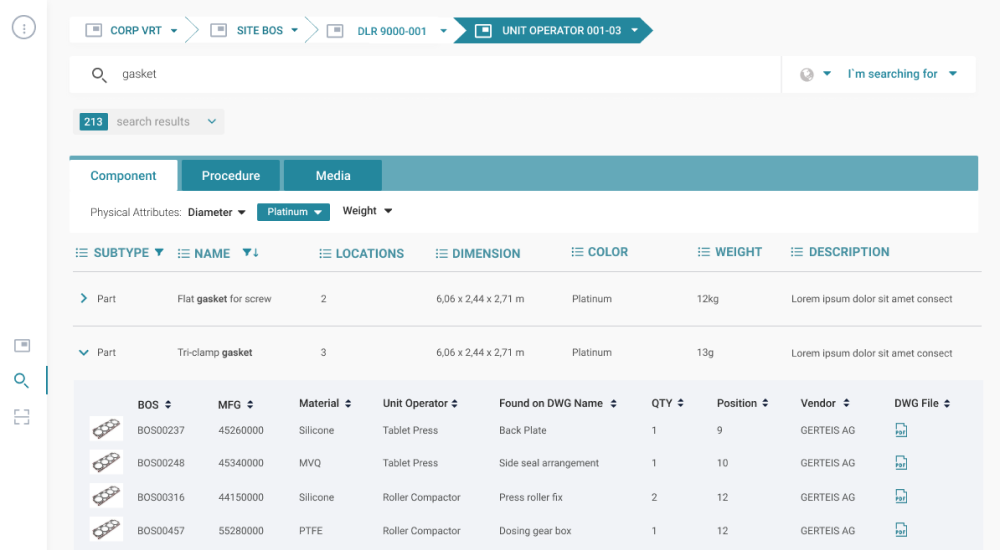This screenshot has width=1000, height=550.
Task: Click the DESCRIPTION column header
Action: [x=849, y=252]
